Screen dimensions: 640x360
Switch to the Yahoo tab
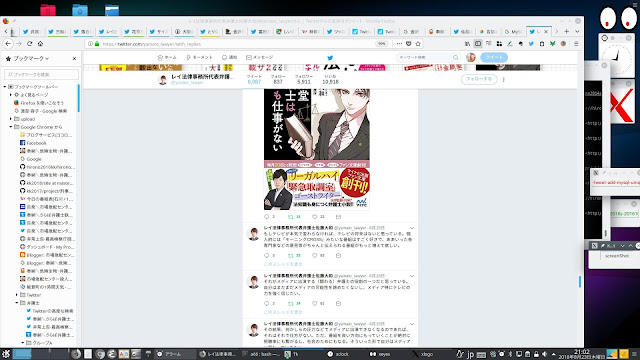pyautogui.click(x=311, y=31)
